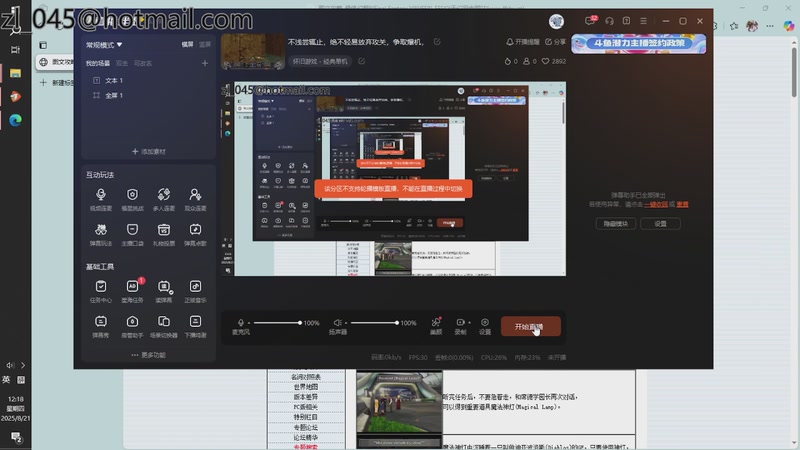Open the 弹幕点歌 feature
Viewport: 800px width, 450px height.
pyautogui.click(x=195, y=234)
